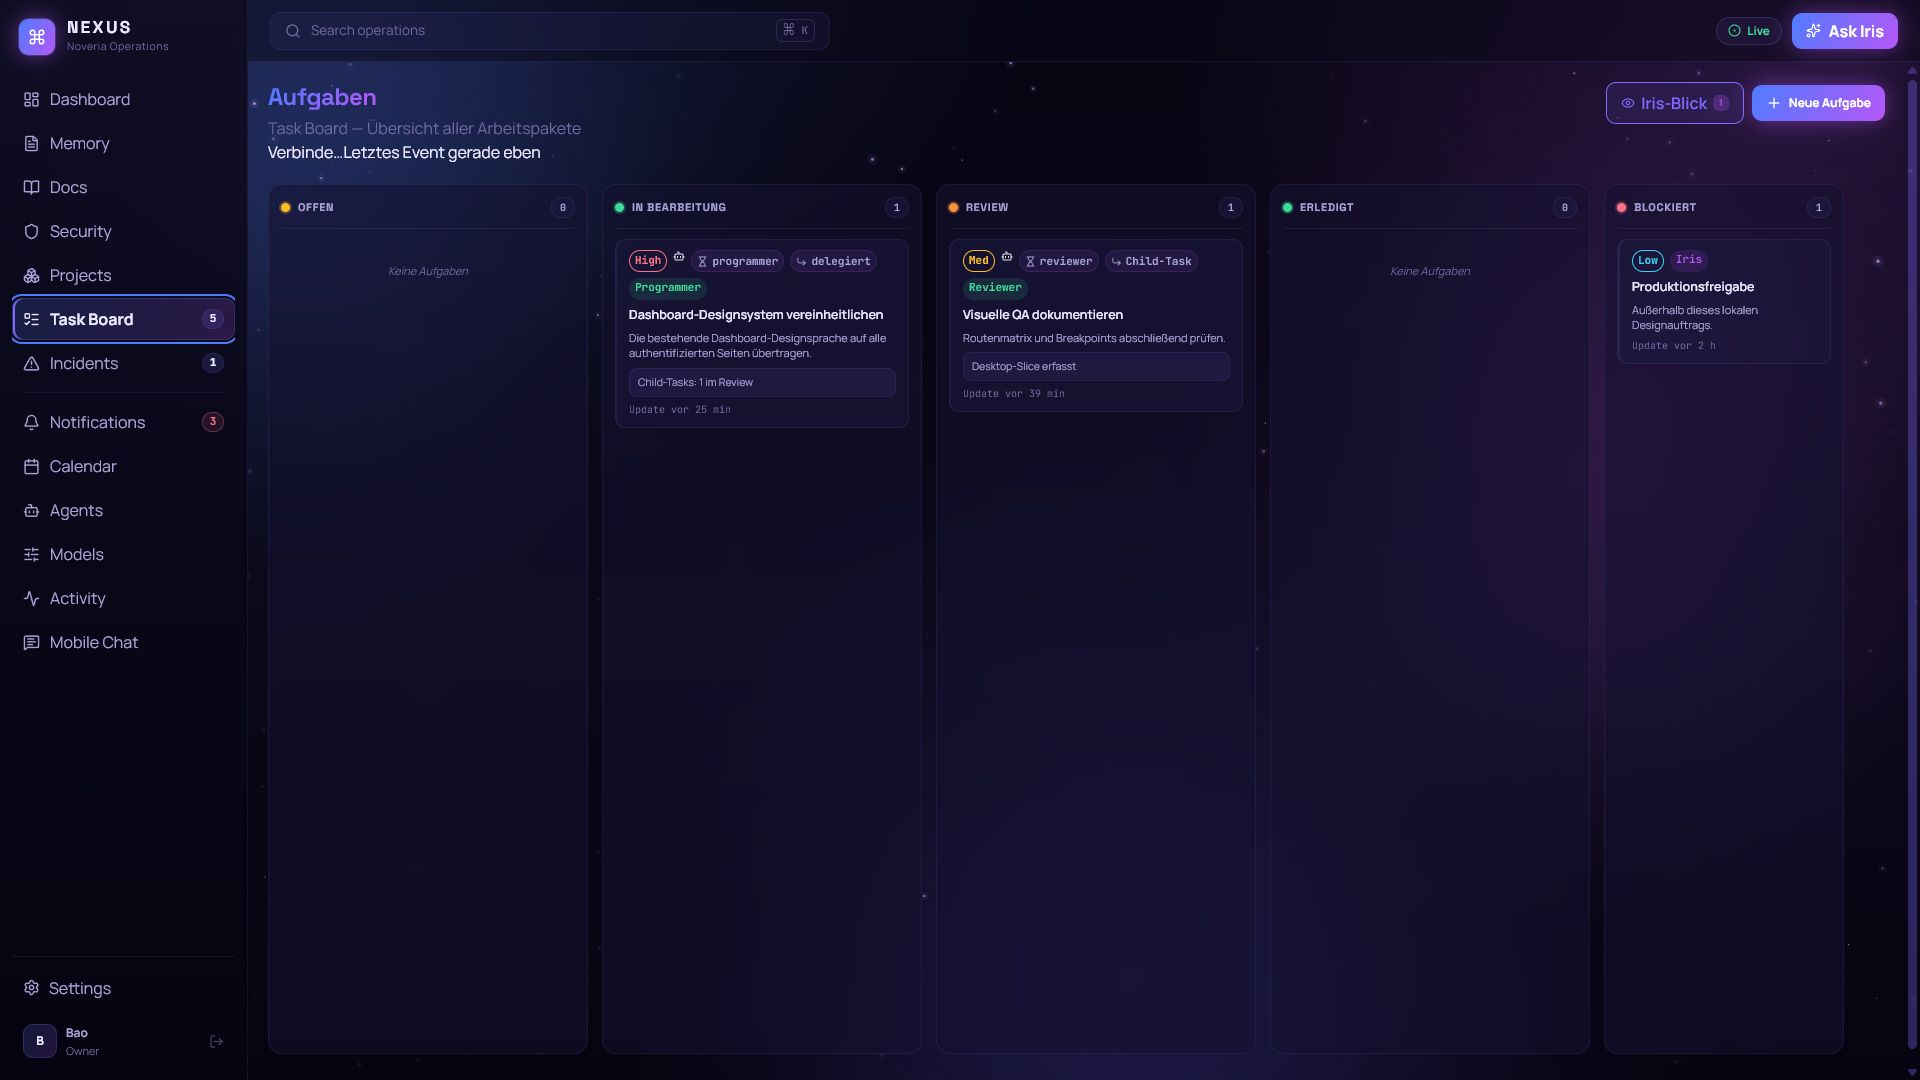Click the Iris tag on blocked card

1689,260
